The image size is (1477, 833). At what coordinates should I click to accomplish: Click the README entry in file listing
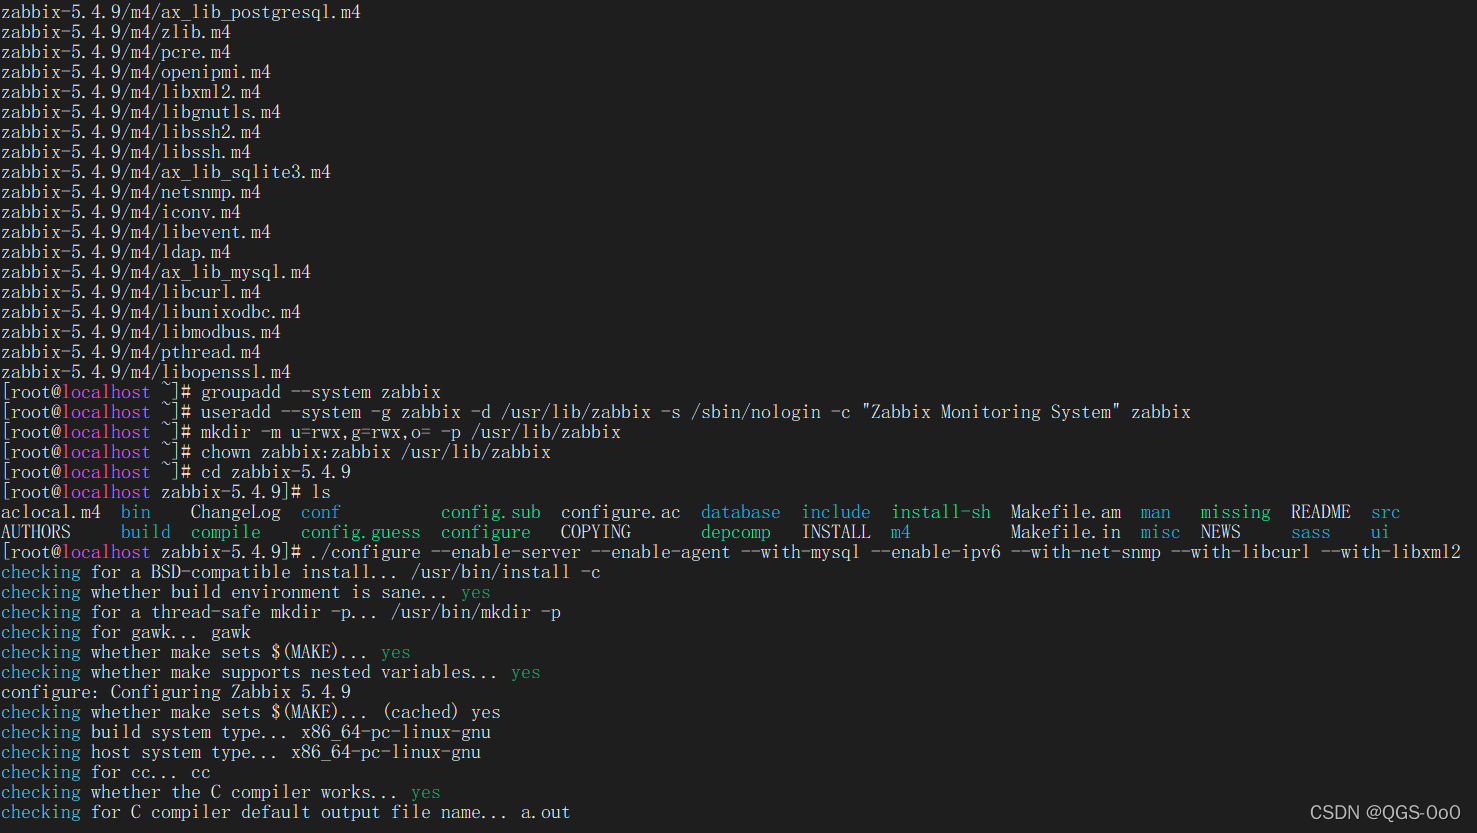pyautogui.click(x=1320, y=511)
